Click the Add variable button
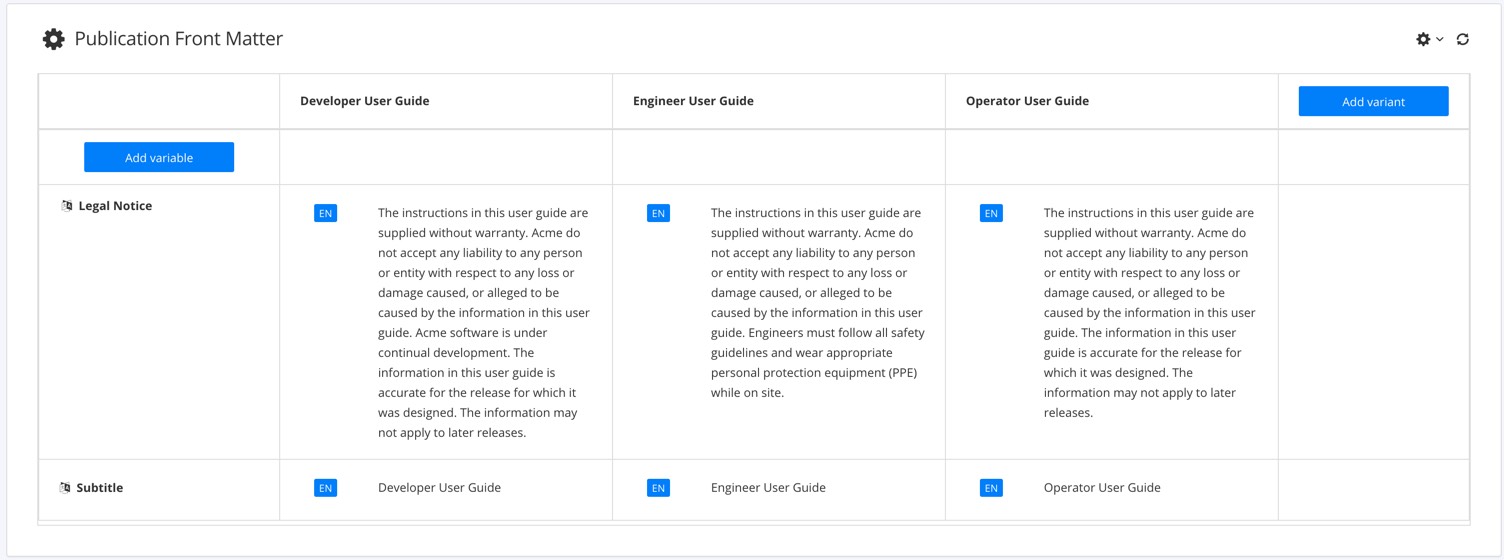This screenshot has width=1504, height=560. 159,157
